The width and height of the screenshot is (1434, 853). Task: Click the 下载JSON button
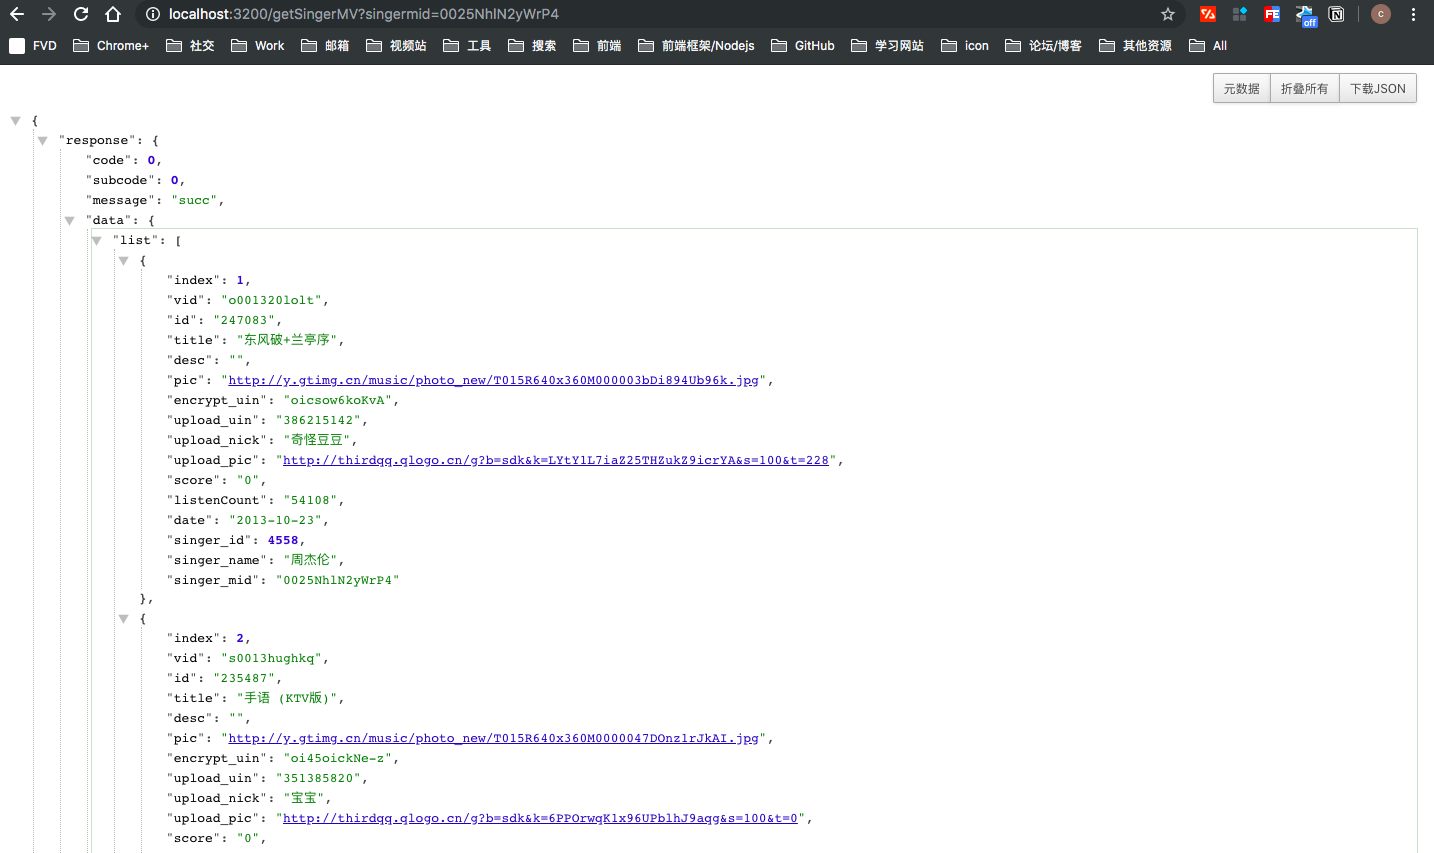click(1378, 88)
